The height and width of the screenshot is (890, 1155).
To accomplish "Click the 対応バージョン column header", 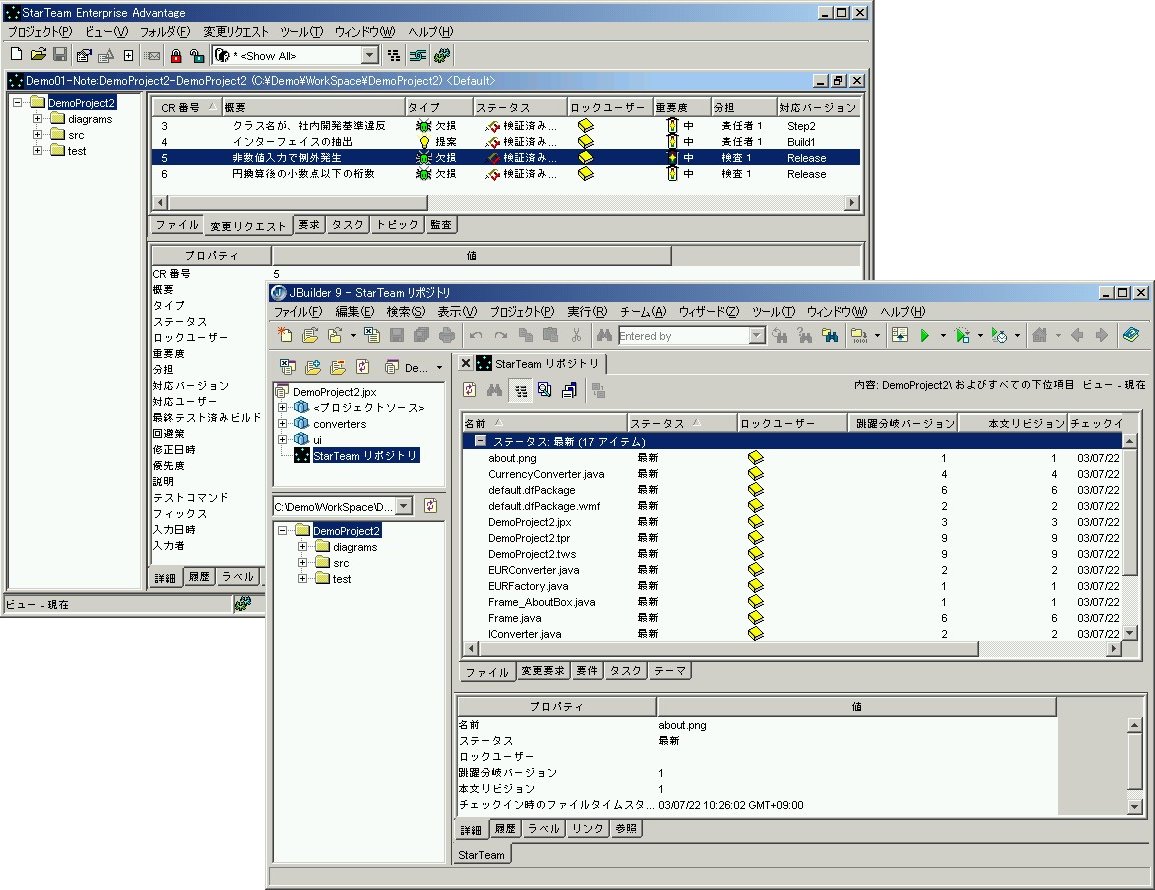I will coord(818,108).
